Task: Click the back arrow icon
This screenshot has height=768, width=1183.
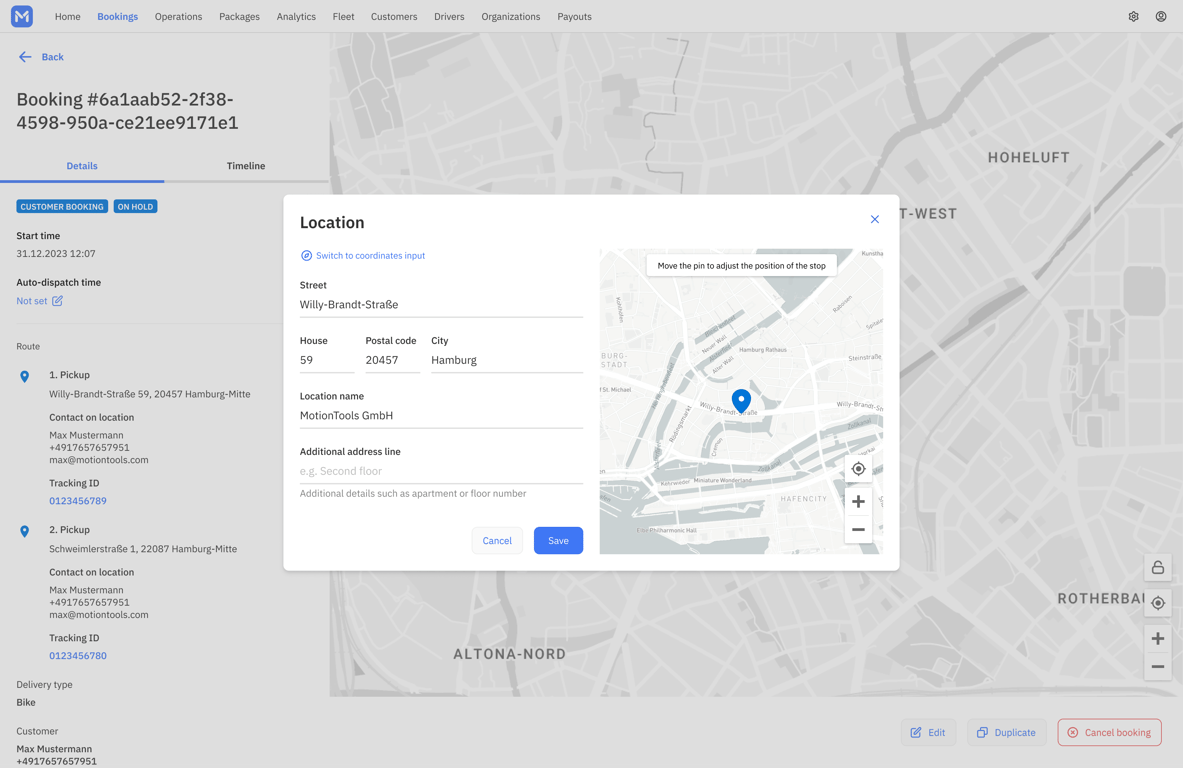Action: (25, 57)
